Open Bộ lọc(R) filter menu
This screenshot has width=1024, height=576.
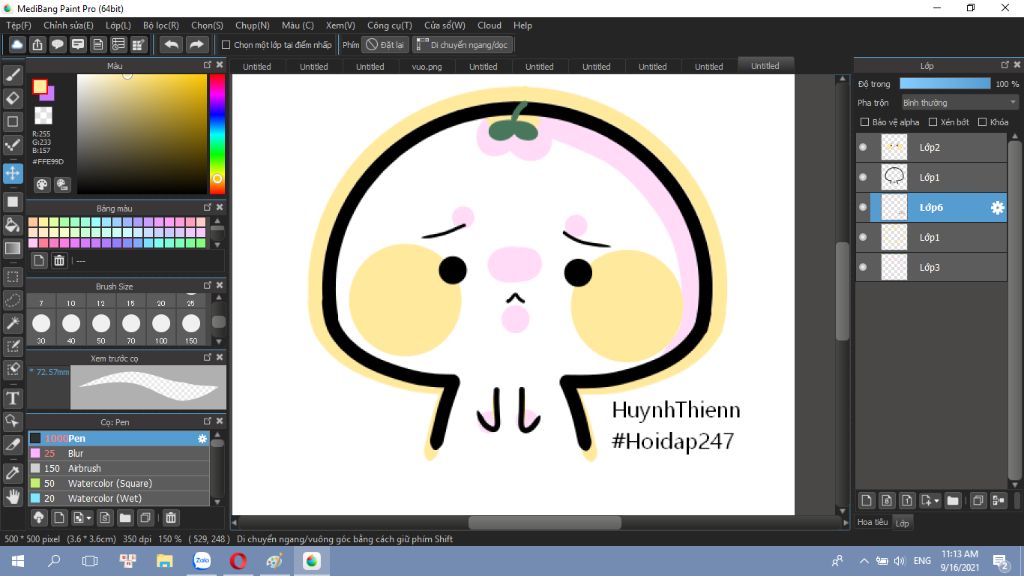pyautogui.click(x=161, y=25)
